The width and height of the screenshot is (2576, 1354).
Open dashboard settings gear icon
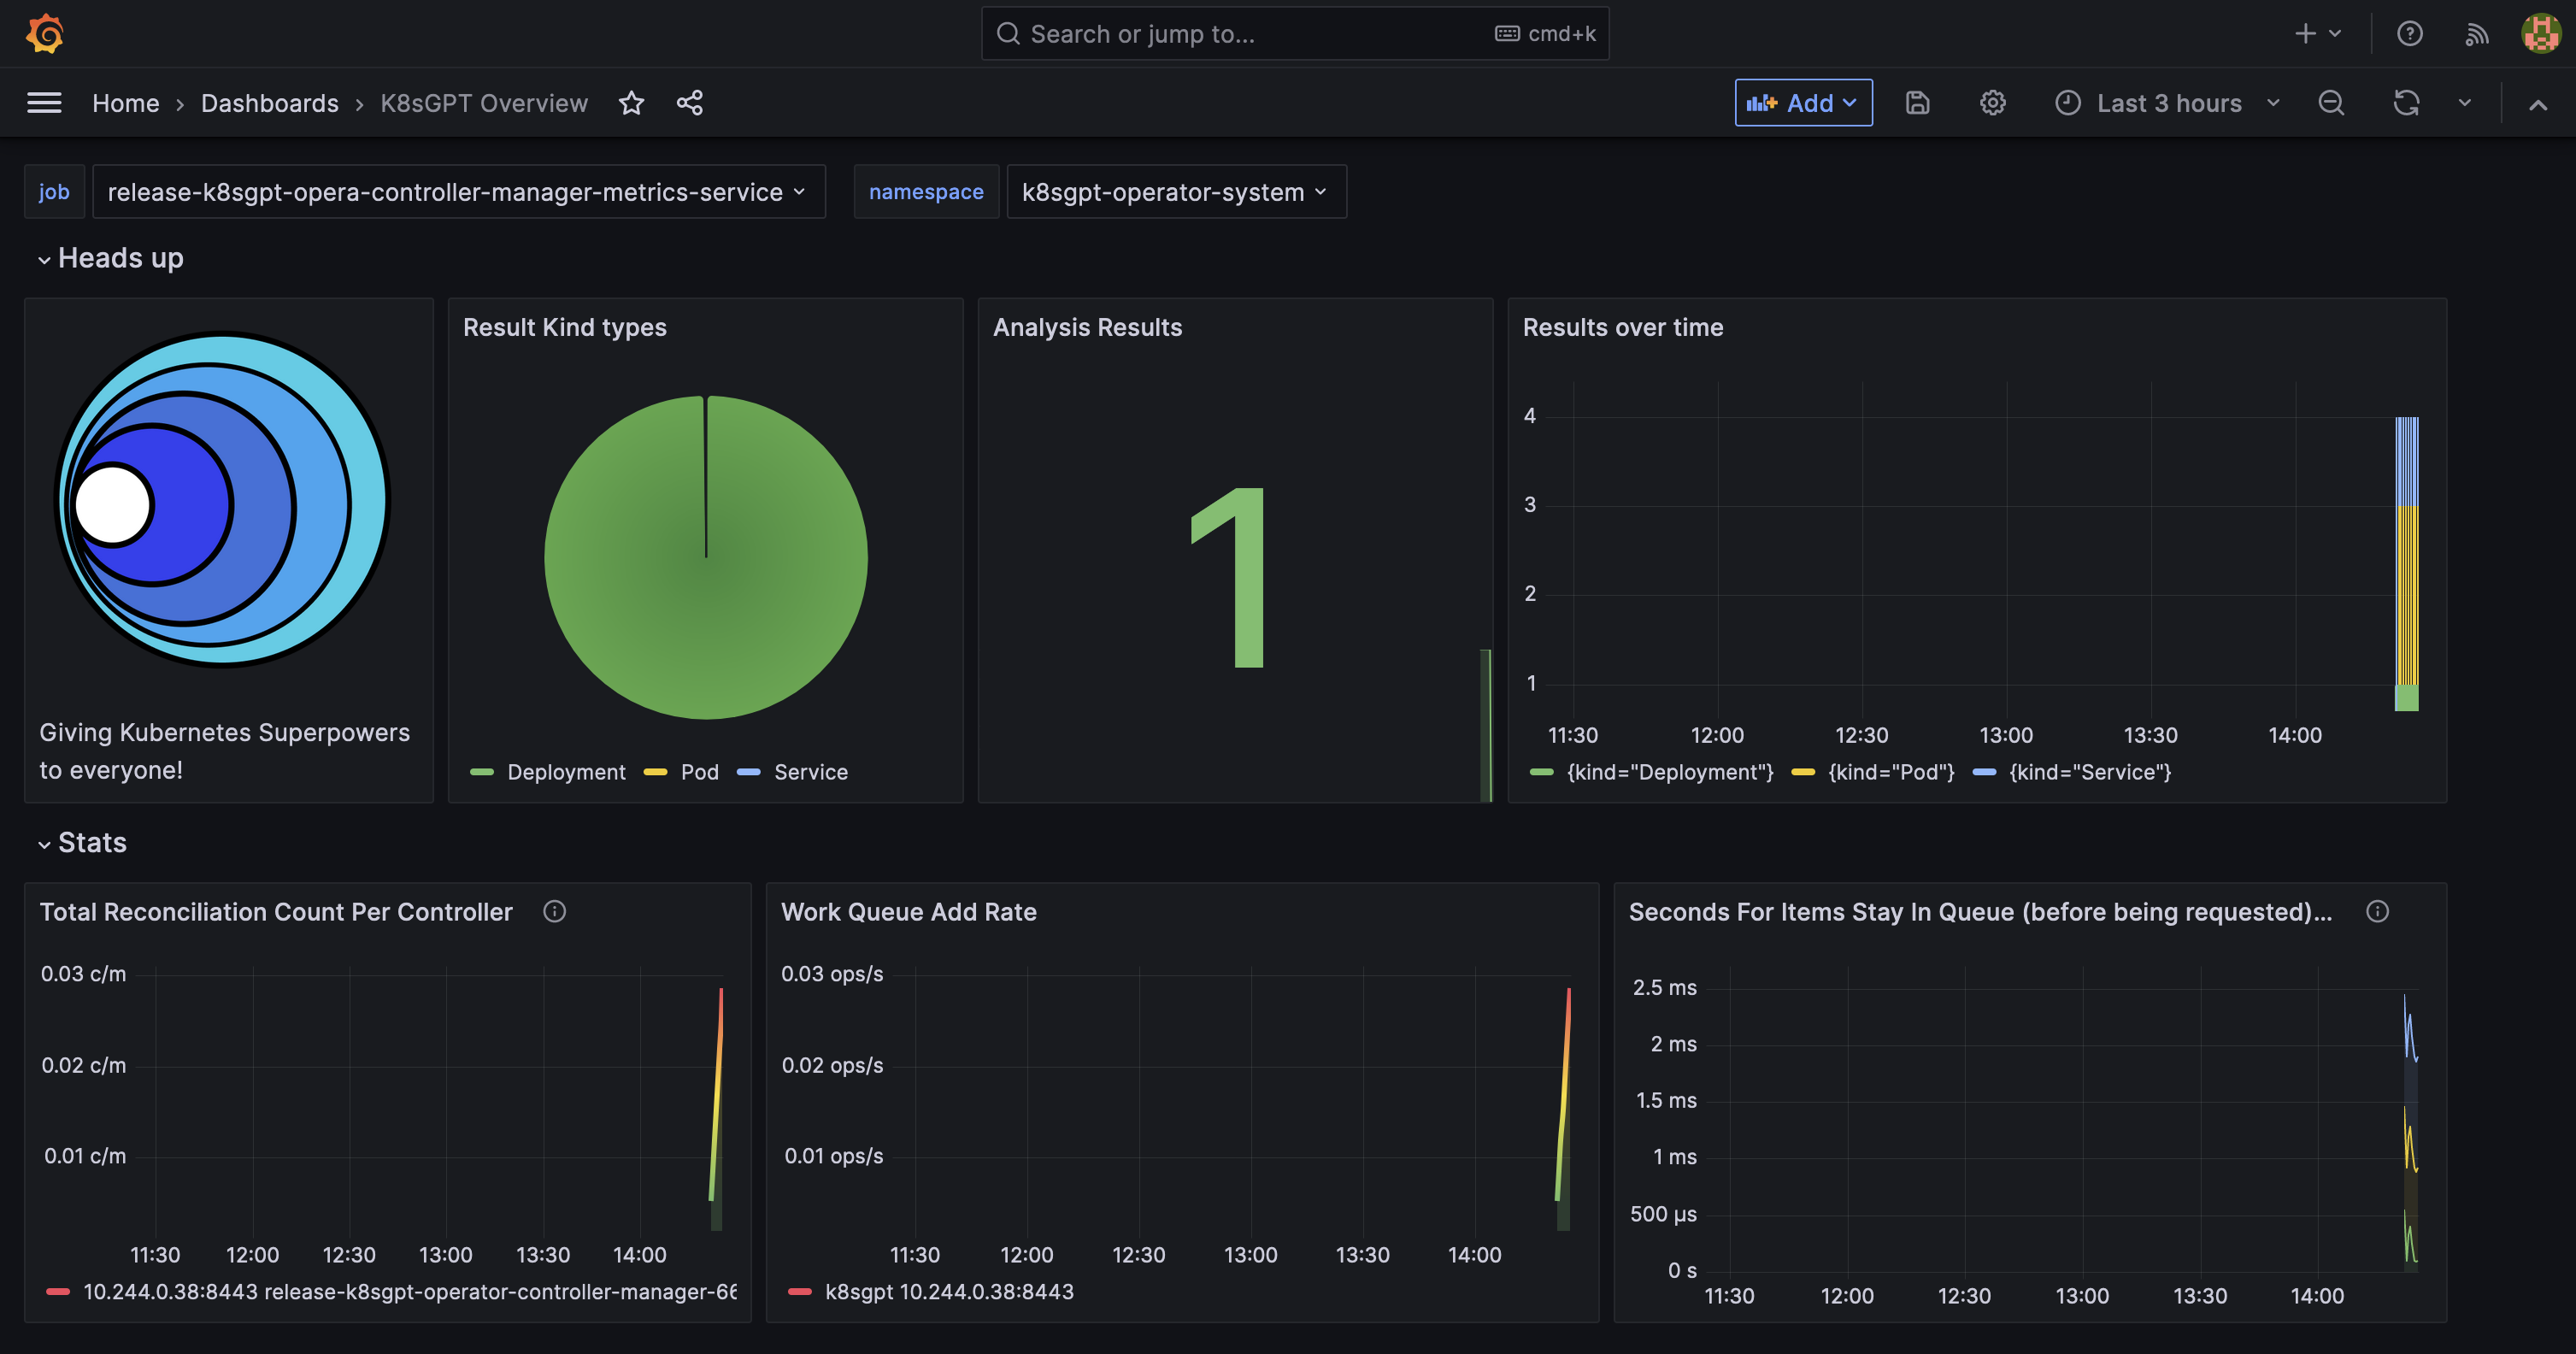click(1992, 103)
